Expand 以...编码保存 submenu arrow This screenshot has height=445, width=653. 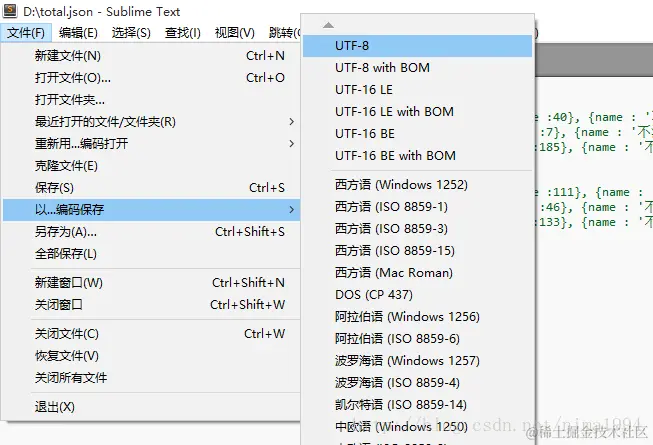[292, 209]
